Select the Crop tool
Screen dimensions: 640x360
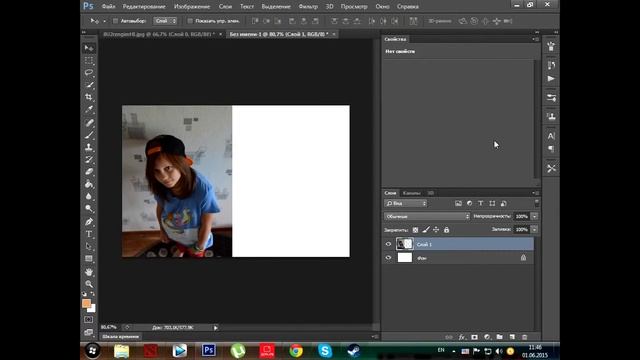tap(89, 97)
